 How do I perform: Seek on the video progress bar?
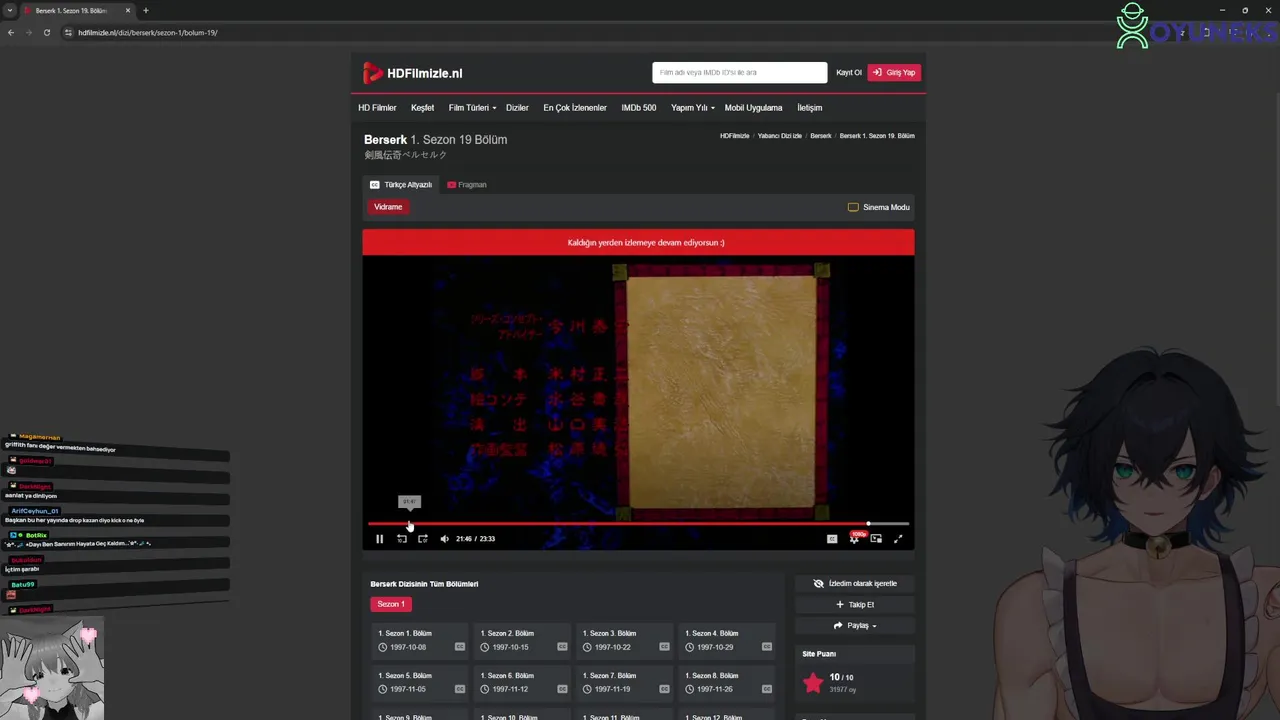point(638,524)
